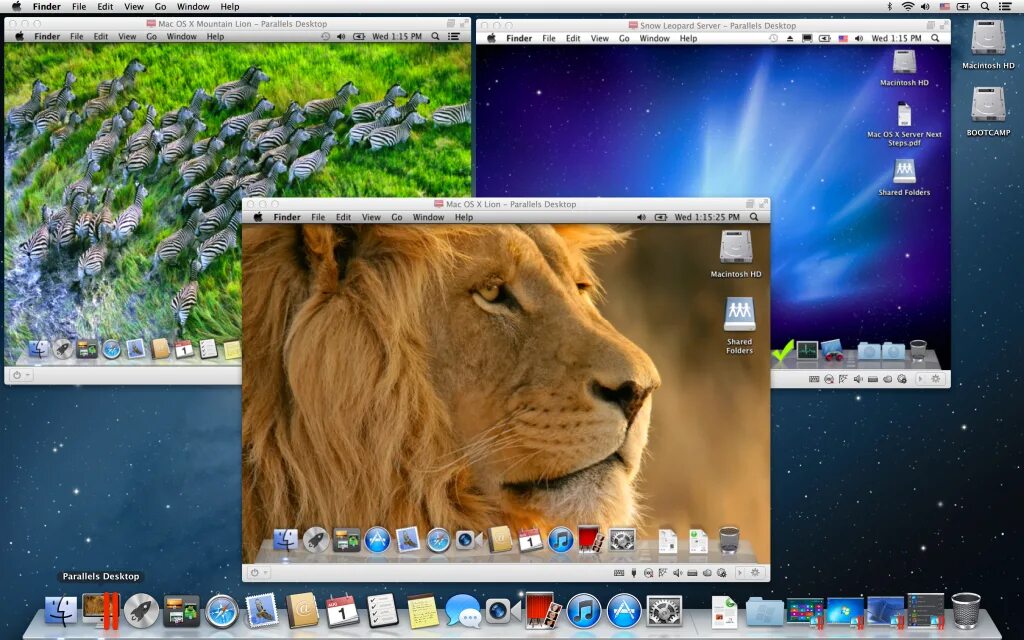Viewport: 1024px width, 640px height.
Task: Launch Safari from the host Dock
Action: 222,611
